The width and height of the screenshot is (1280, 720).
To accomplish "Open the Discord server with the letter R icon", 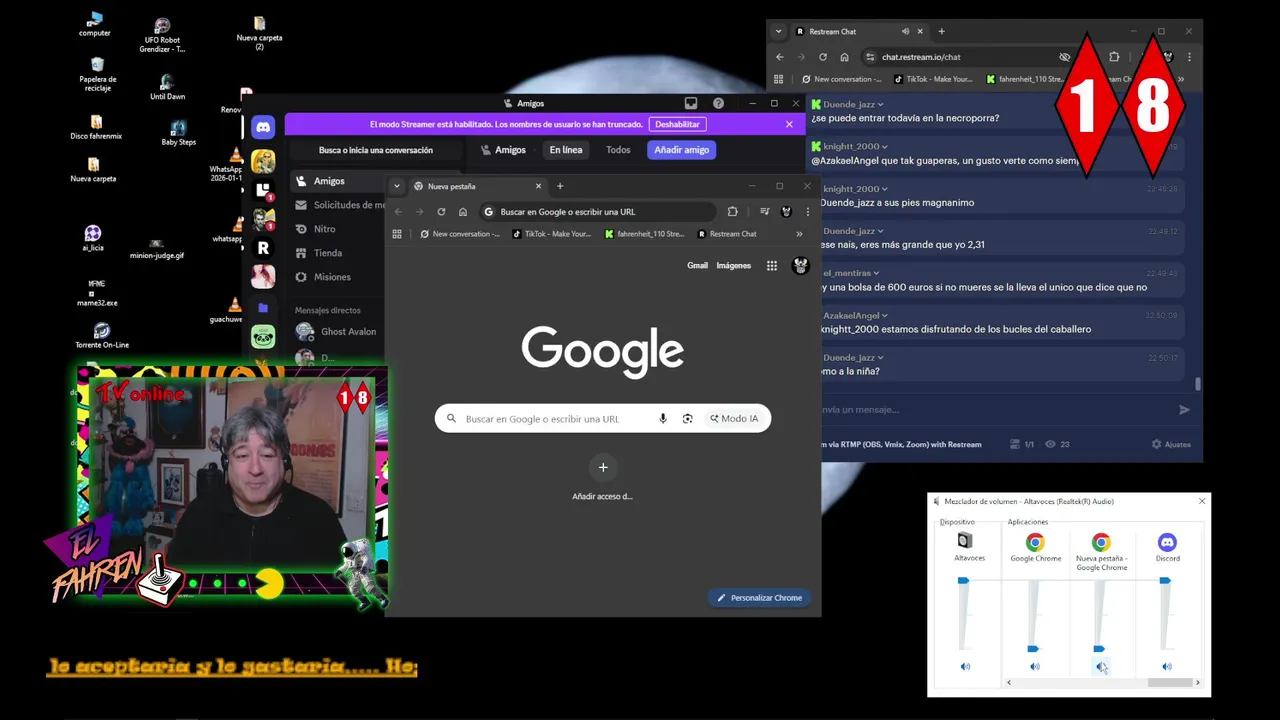I will tap(263, 247).
